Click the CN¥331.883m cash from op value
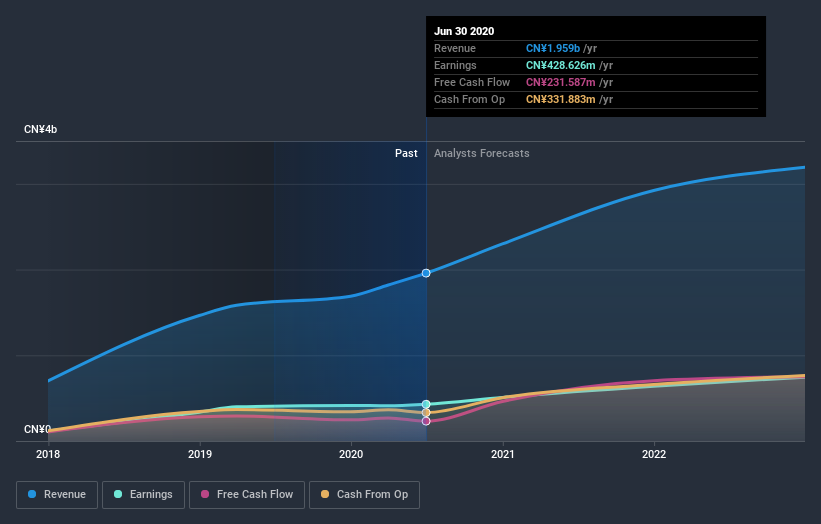This screenshot has height=524, width=821. (561, 99)
